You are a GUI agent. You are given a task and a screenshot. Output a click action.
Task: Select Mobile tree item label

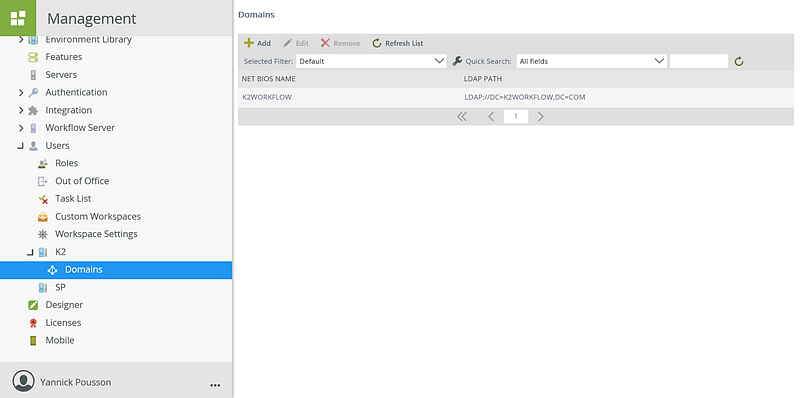tap(60, 340)
